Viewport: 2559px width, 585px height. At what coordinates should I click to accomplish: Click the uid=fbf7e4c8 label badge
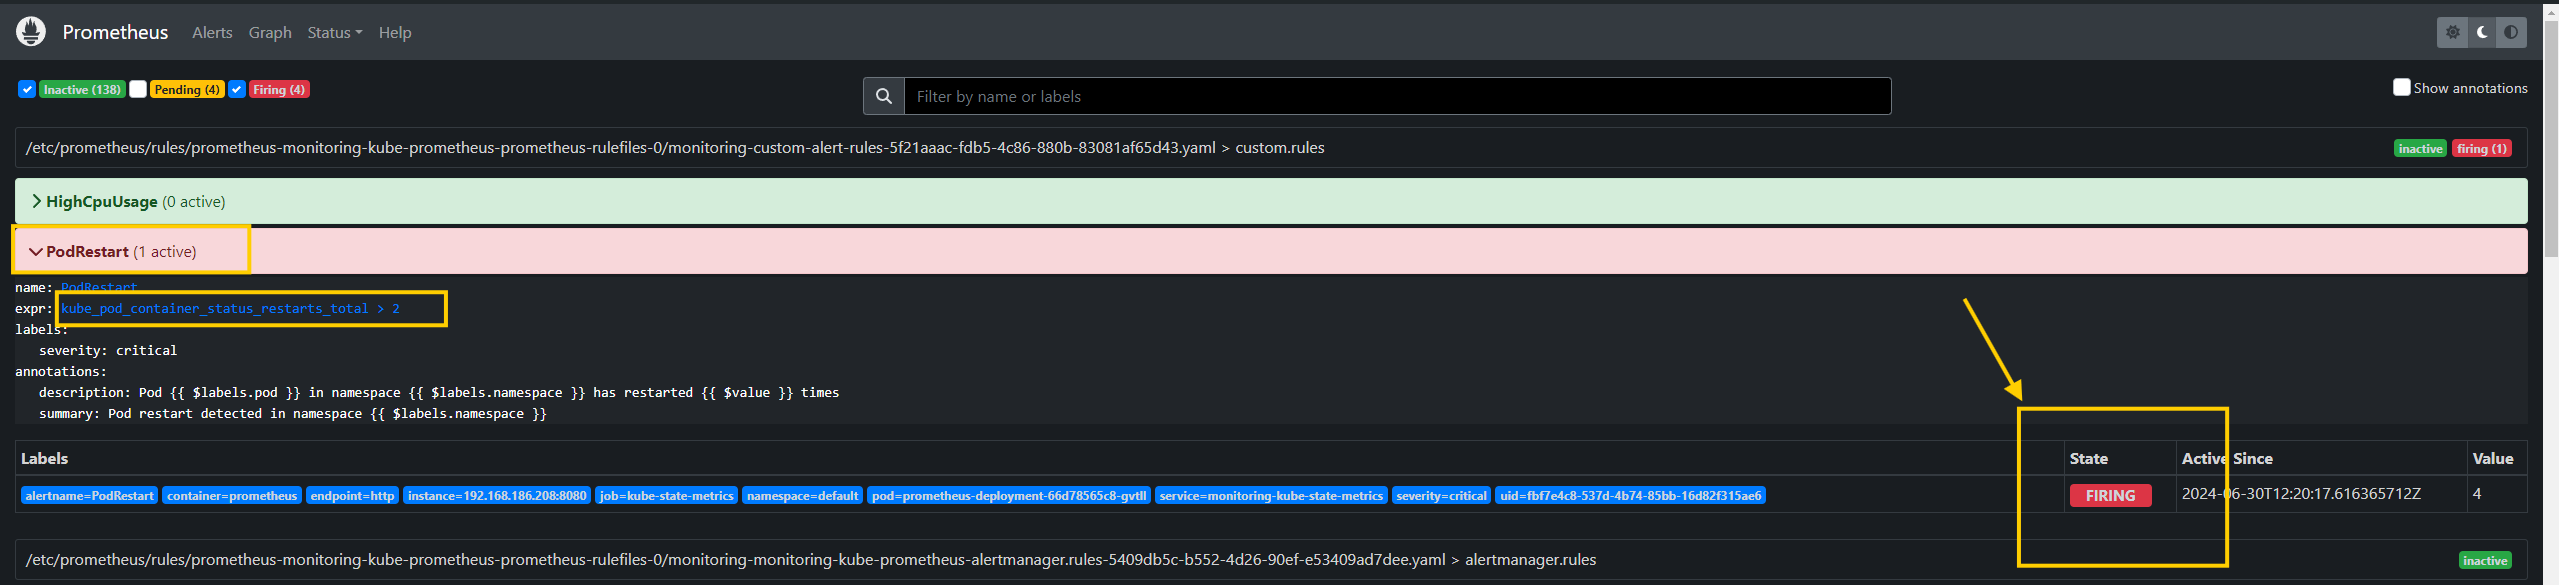(x=1630, y=495)
